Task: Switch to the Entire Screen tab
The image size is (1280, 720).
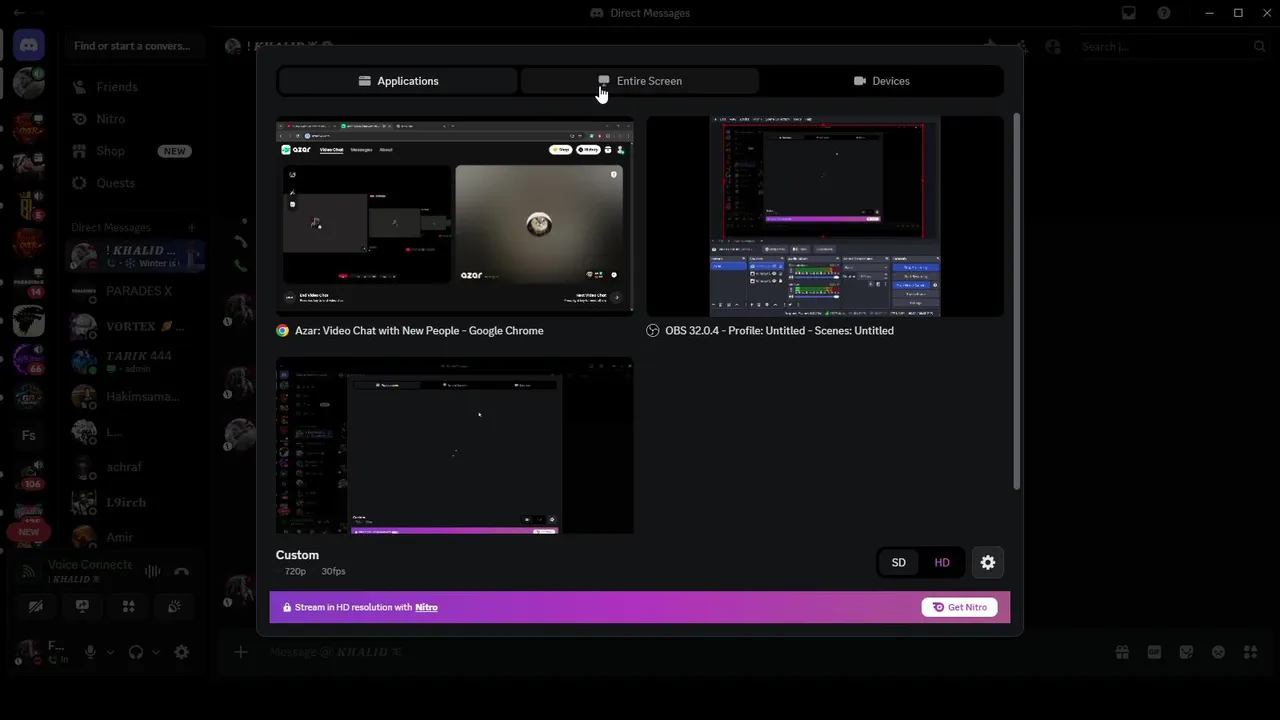Action: tap(640, 81)
